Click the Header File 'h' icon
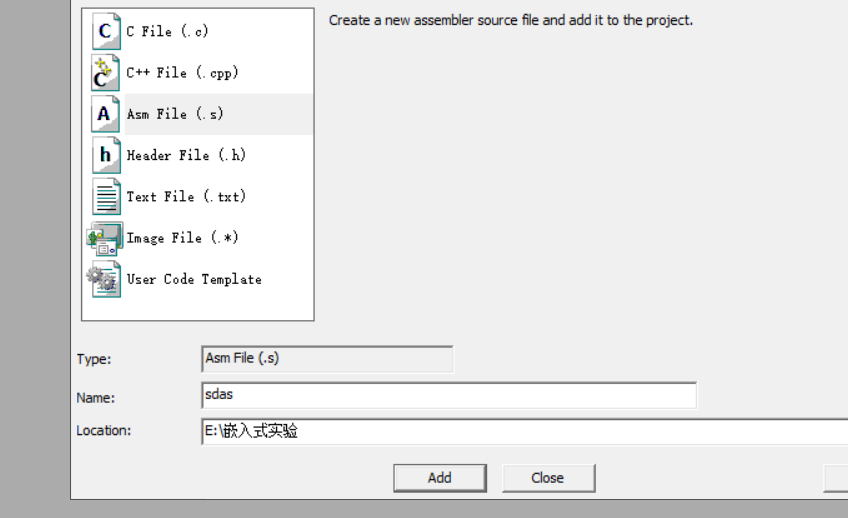This screenshot has width=848, height=518. pos(105,155)
